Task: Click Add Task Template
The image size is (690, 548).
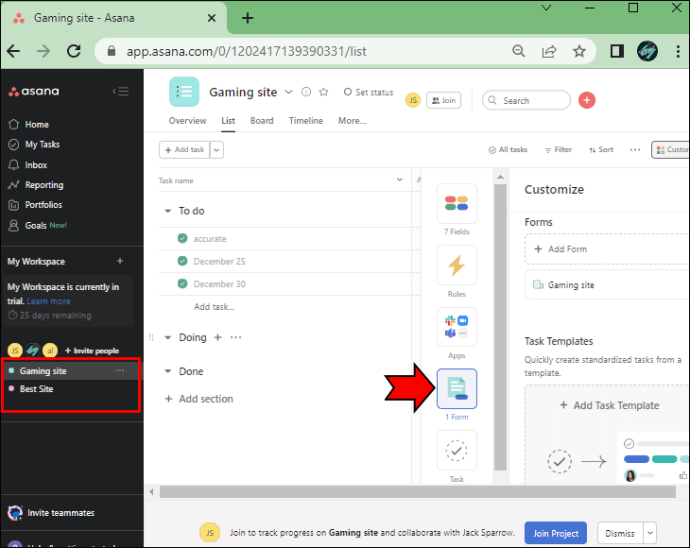Action: point(610,405)
